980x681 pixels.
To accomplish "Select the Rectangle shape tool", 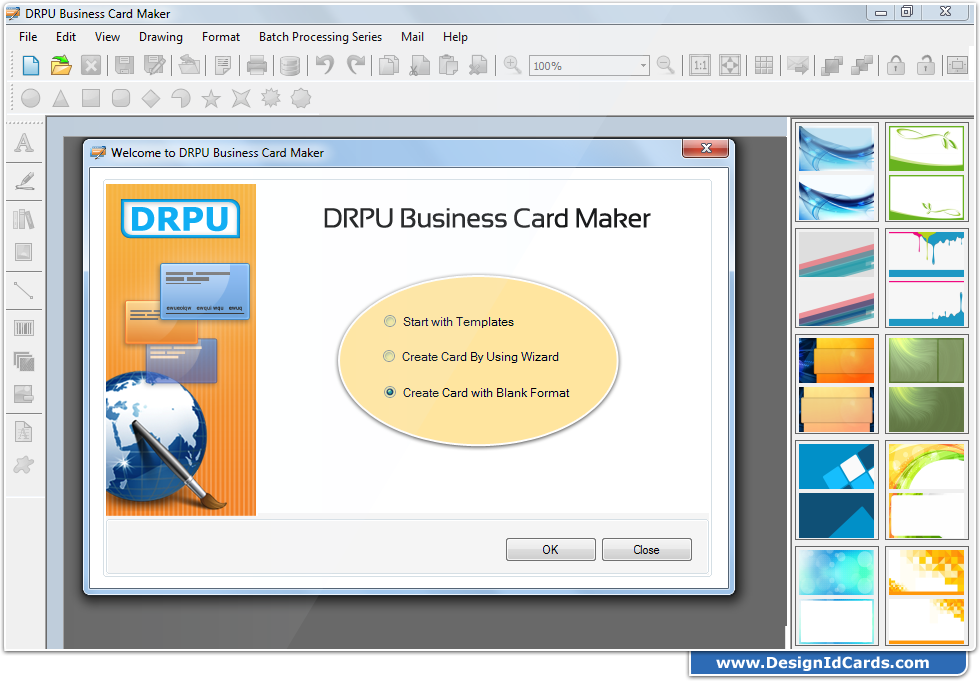I will 91,98.
